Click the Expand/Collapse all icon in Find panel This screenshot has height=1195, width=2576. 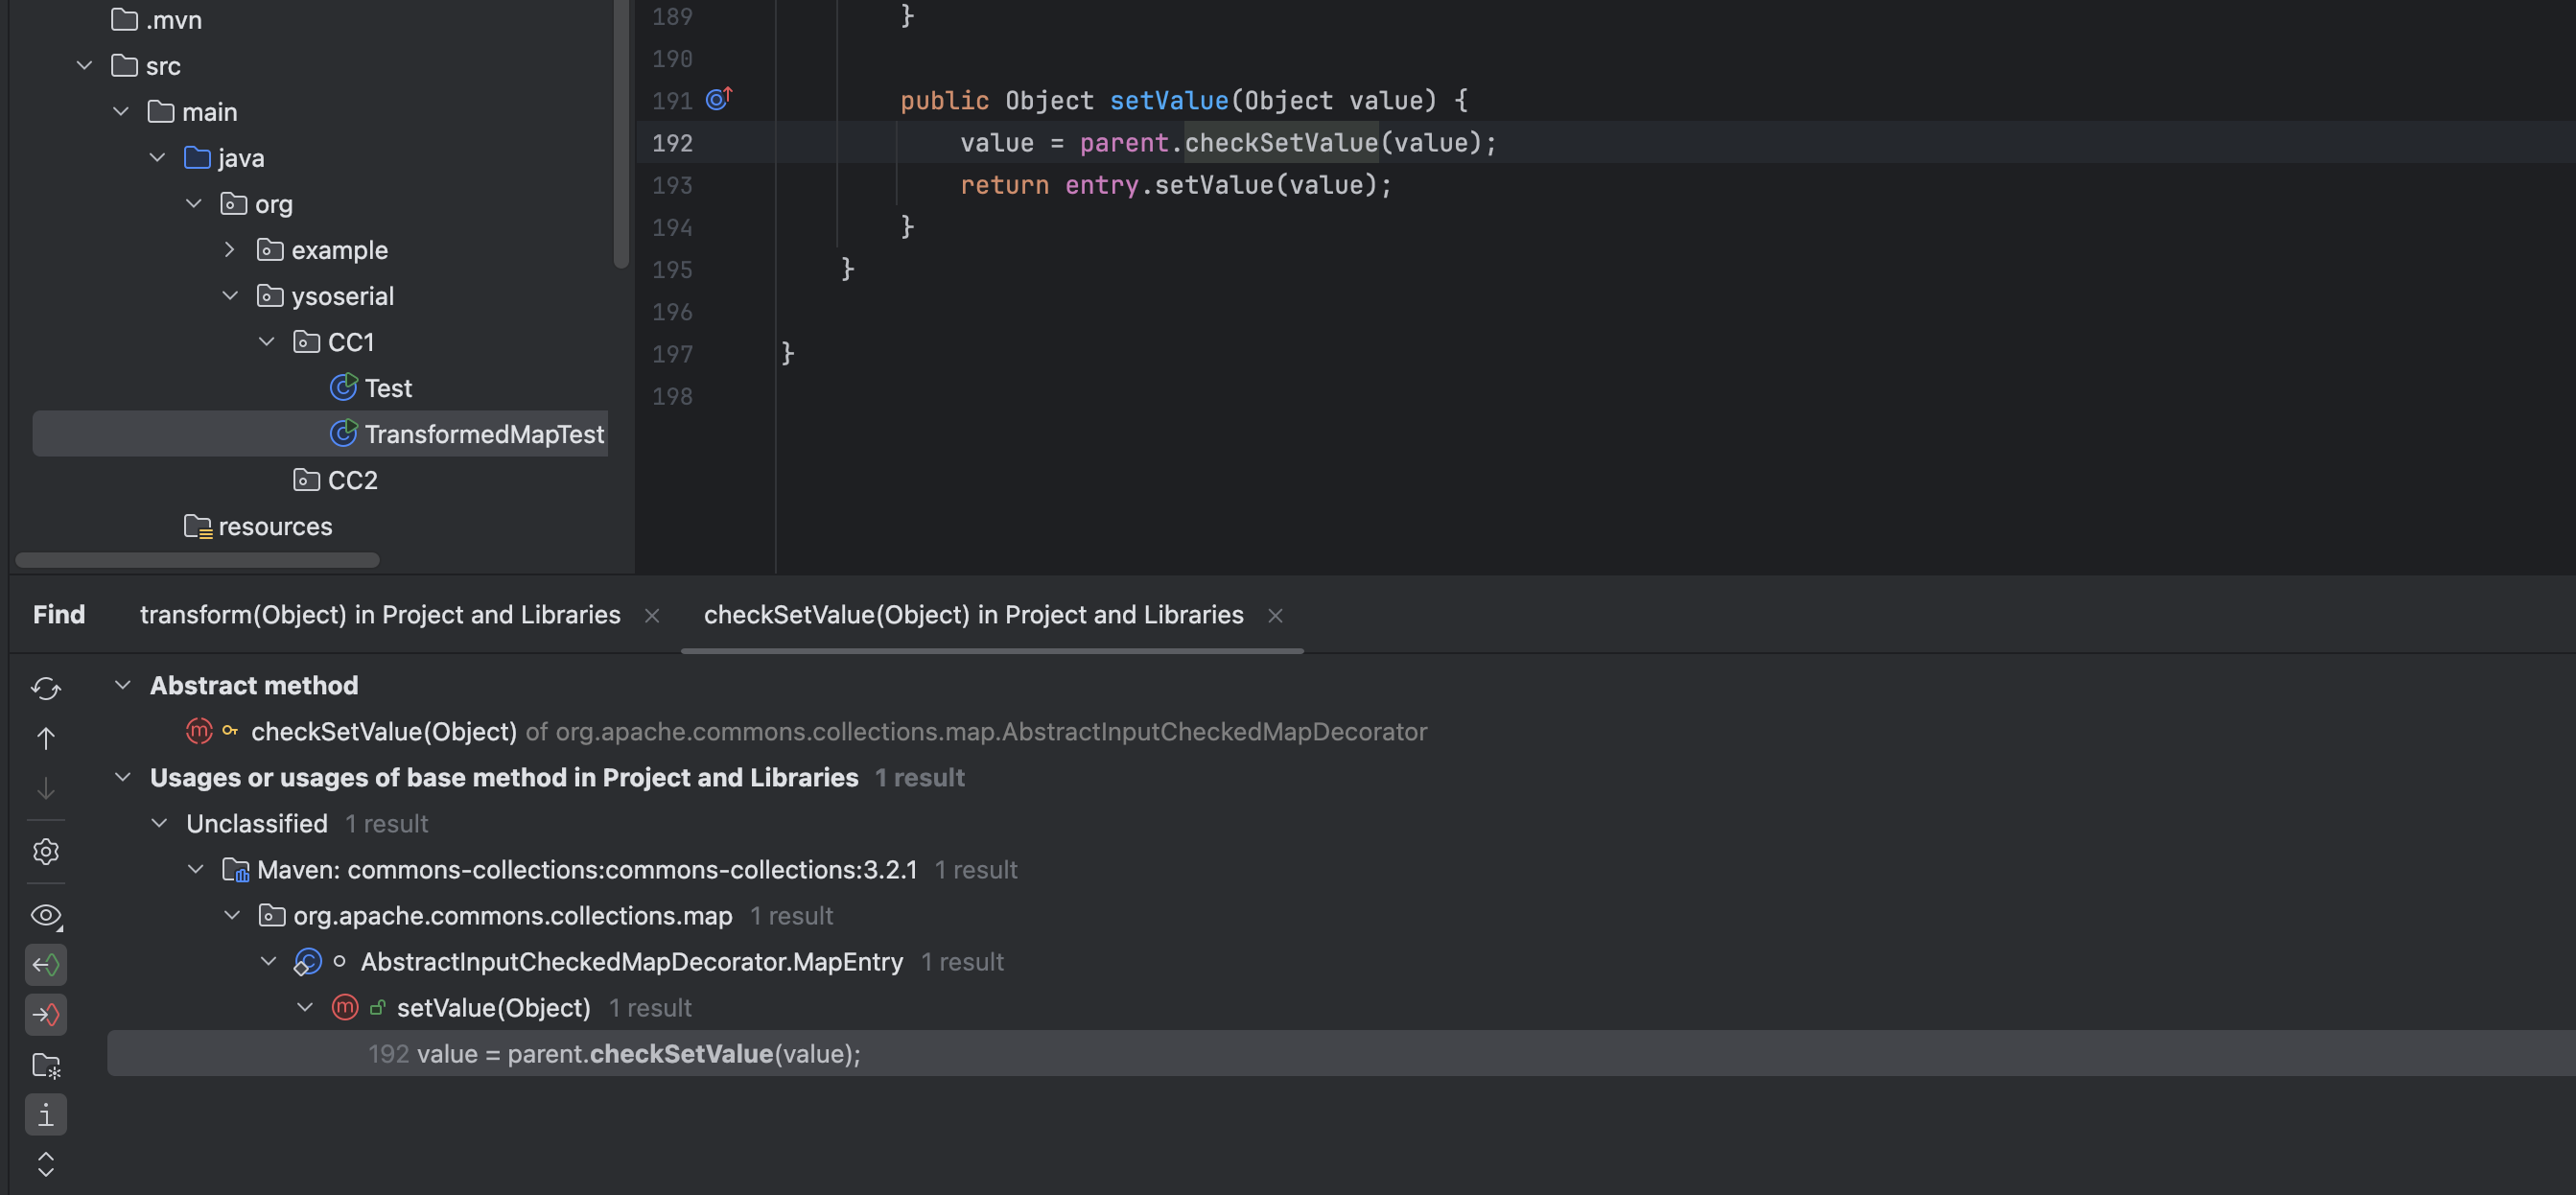46,1164
